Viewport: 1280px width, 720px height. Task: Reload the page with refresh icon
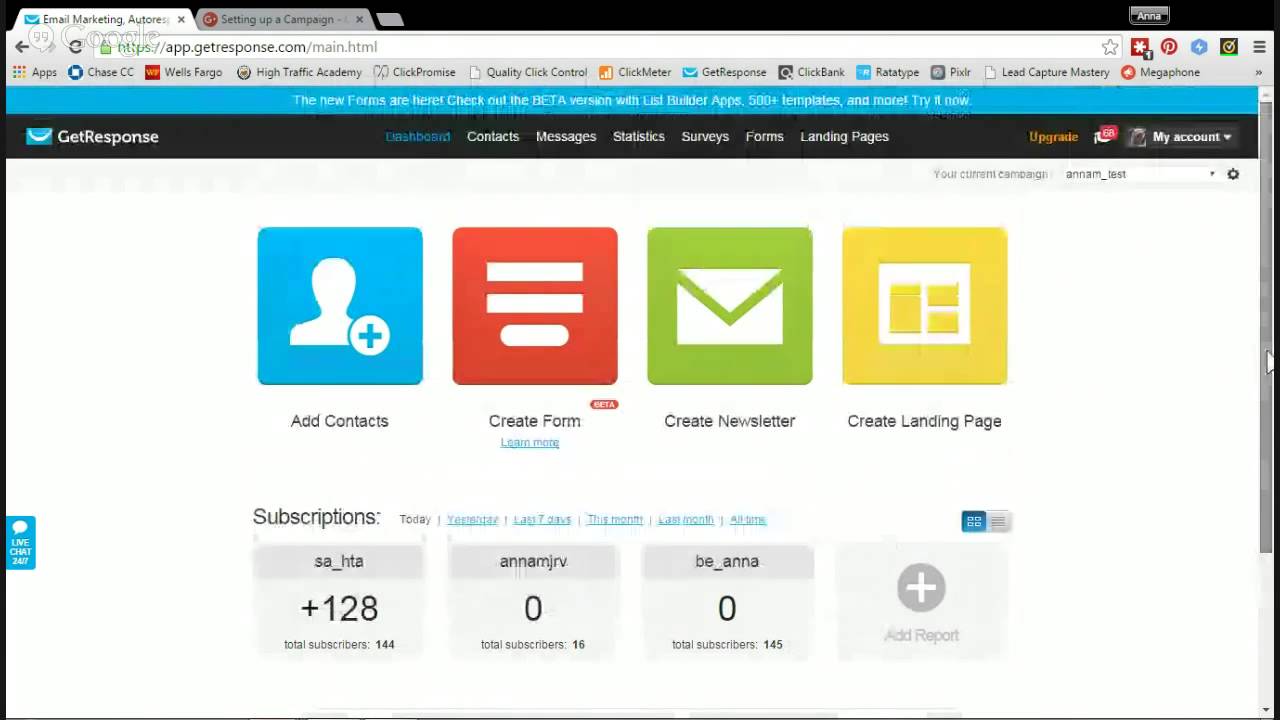(x=75, y=47)
